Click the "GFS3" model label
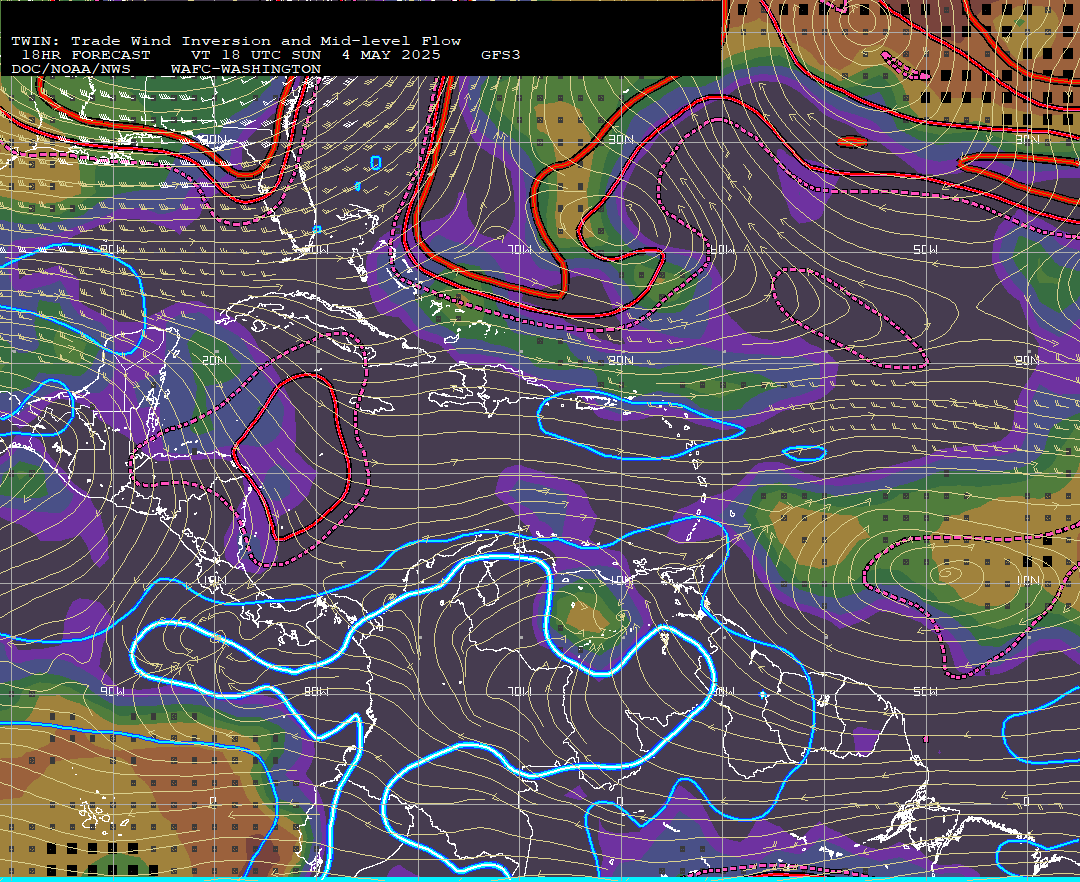Image resolution: width=1080 pixels, height=882 pixels. [501, 55]
